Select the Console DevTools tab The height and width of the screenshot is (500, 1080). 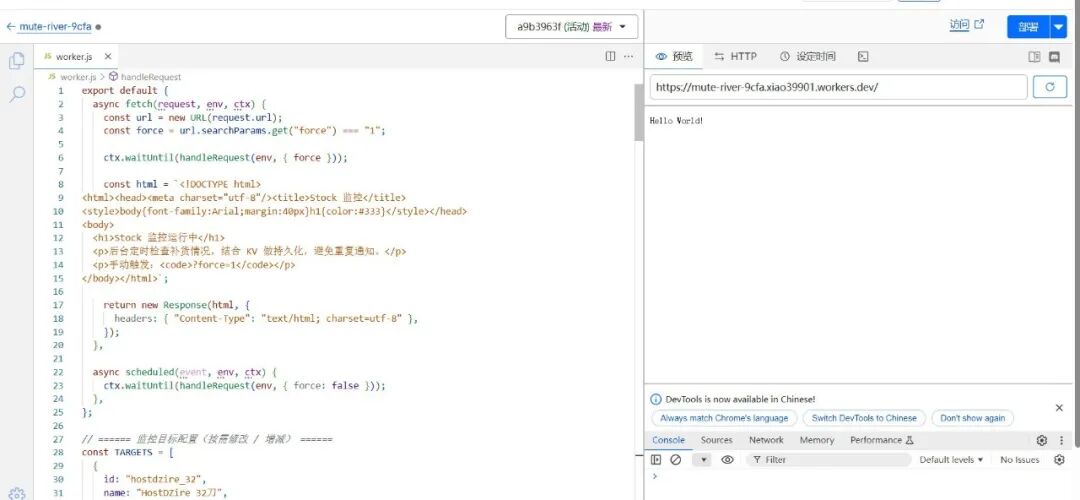668,440
